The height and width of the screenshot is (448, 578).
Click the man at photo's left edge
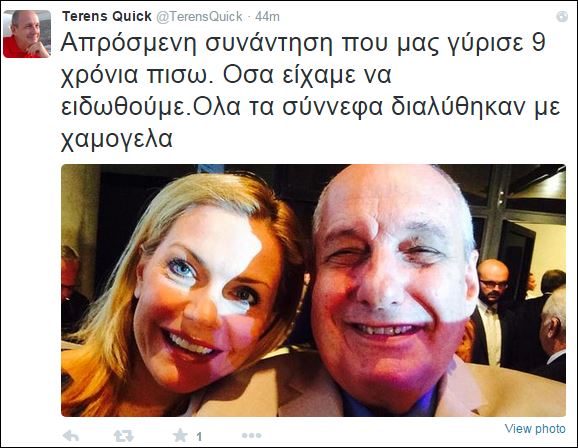pos(72,289)
